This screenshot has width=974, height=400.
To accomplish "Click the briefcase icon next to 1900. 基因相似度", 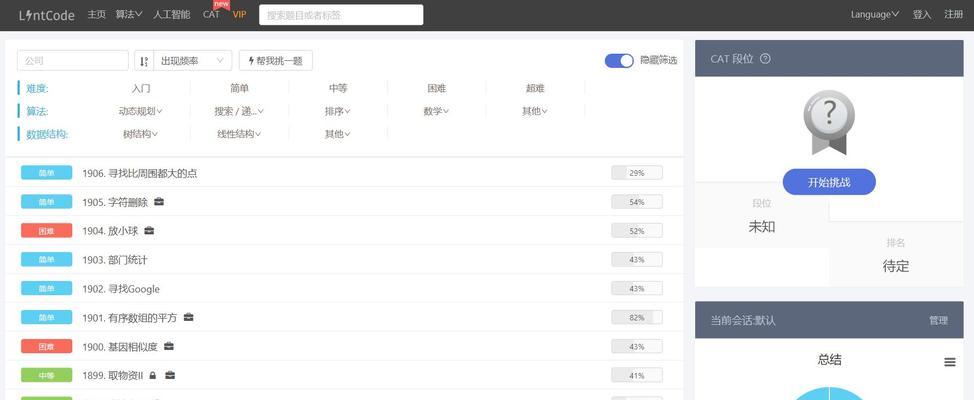I will (x=169, y=346).
